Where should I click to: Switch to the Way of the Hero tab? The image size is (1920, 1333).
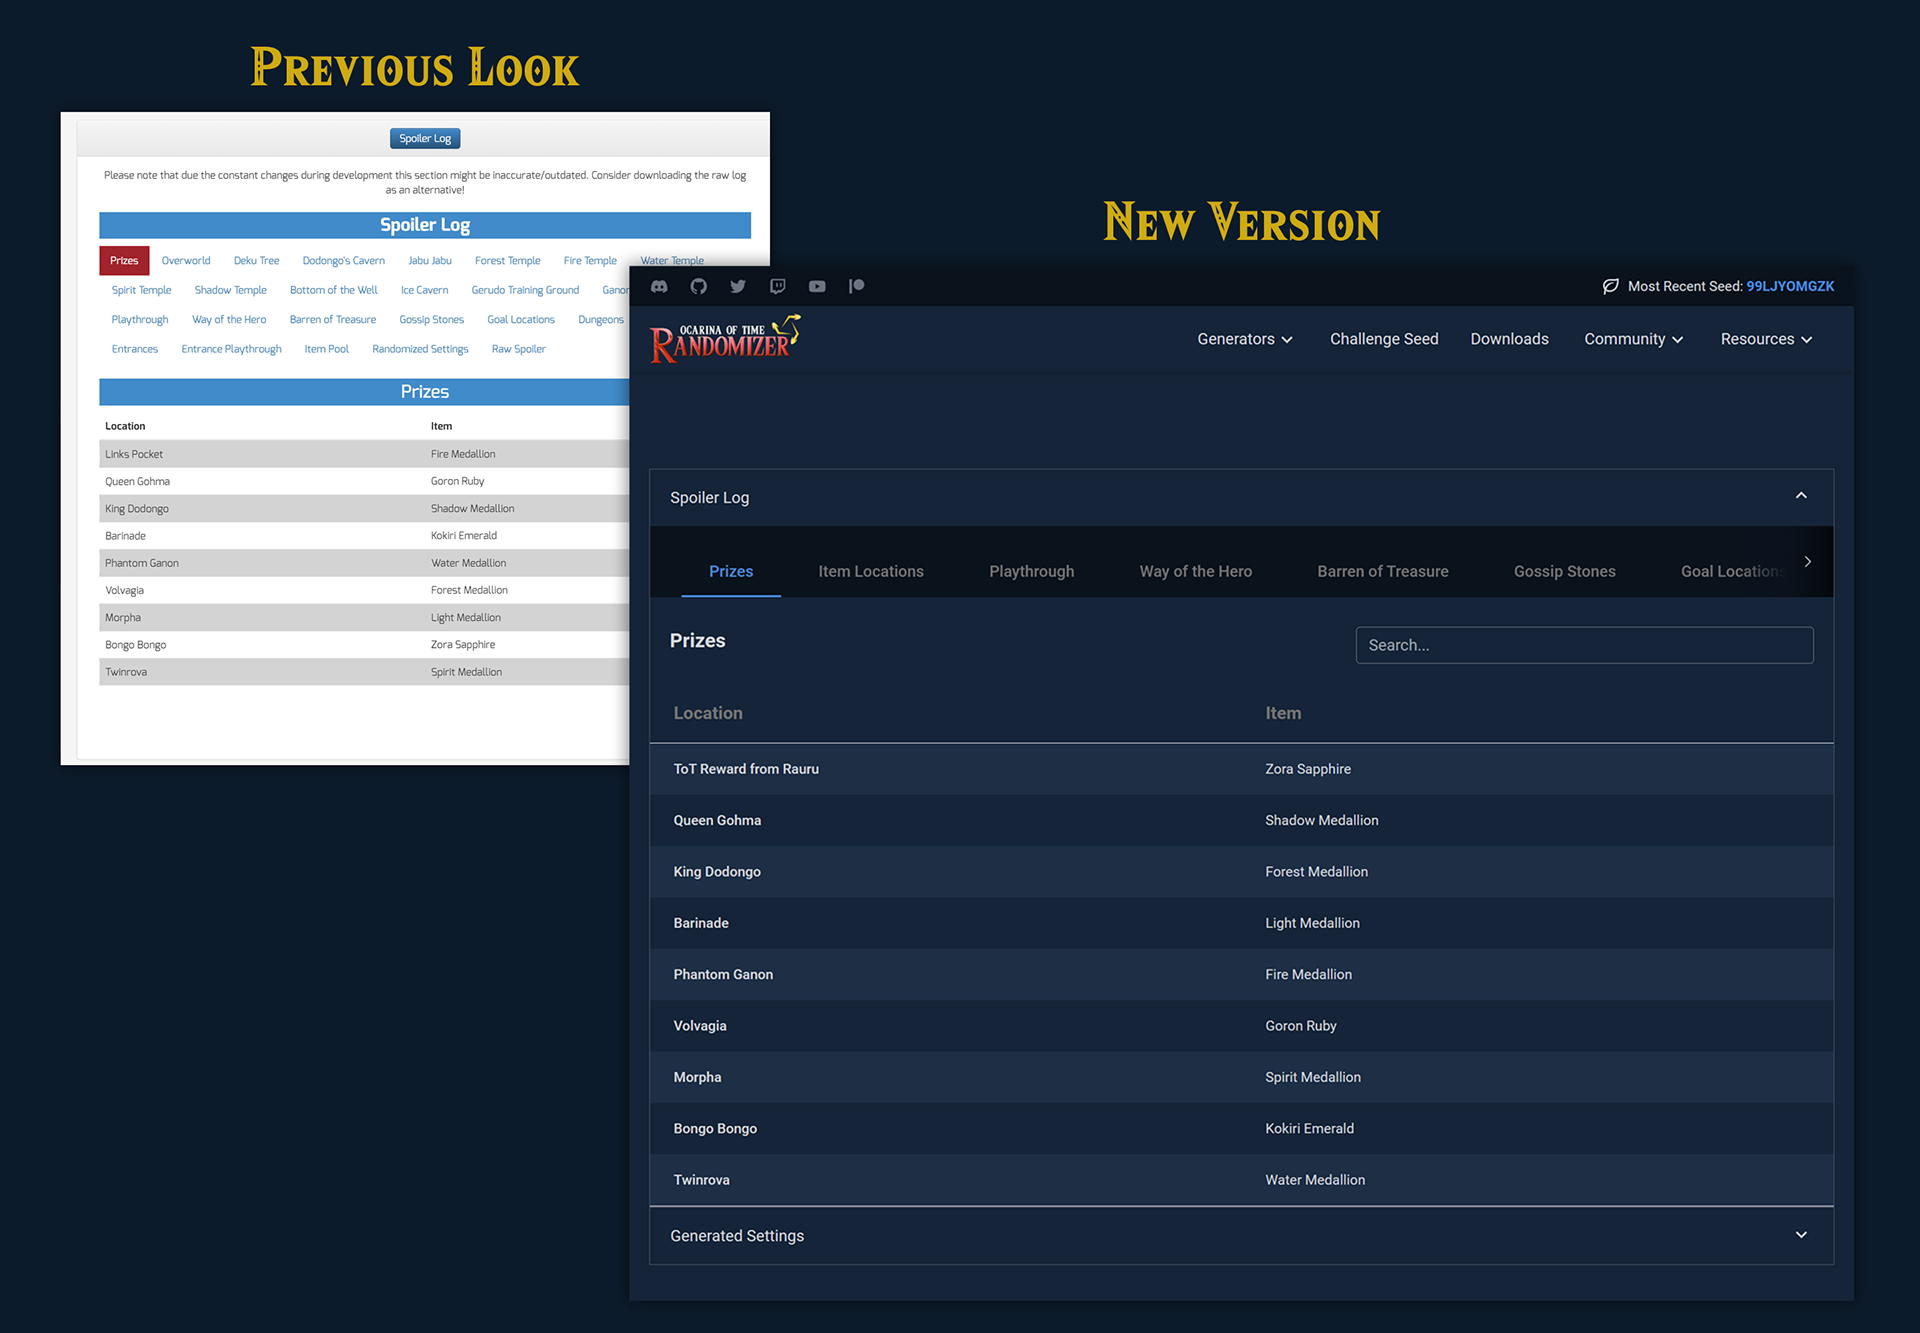click(1195, 571)
